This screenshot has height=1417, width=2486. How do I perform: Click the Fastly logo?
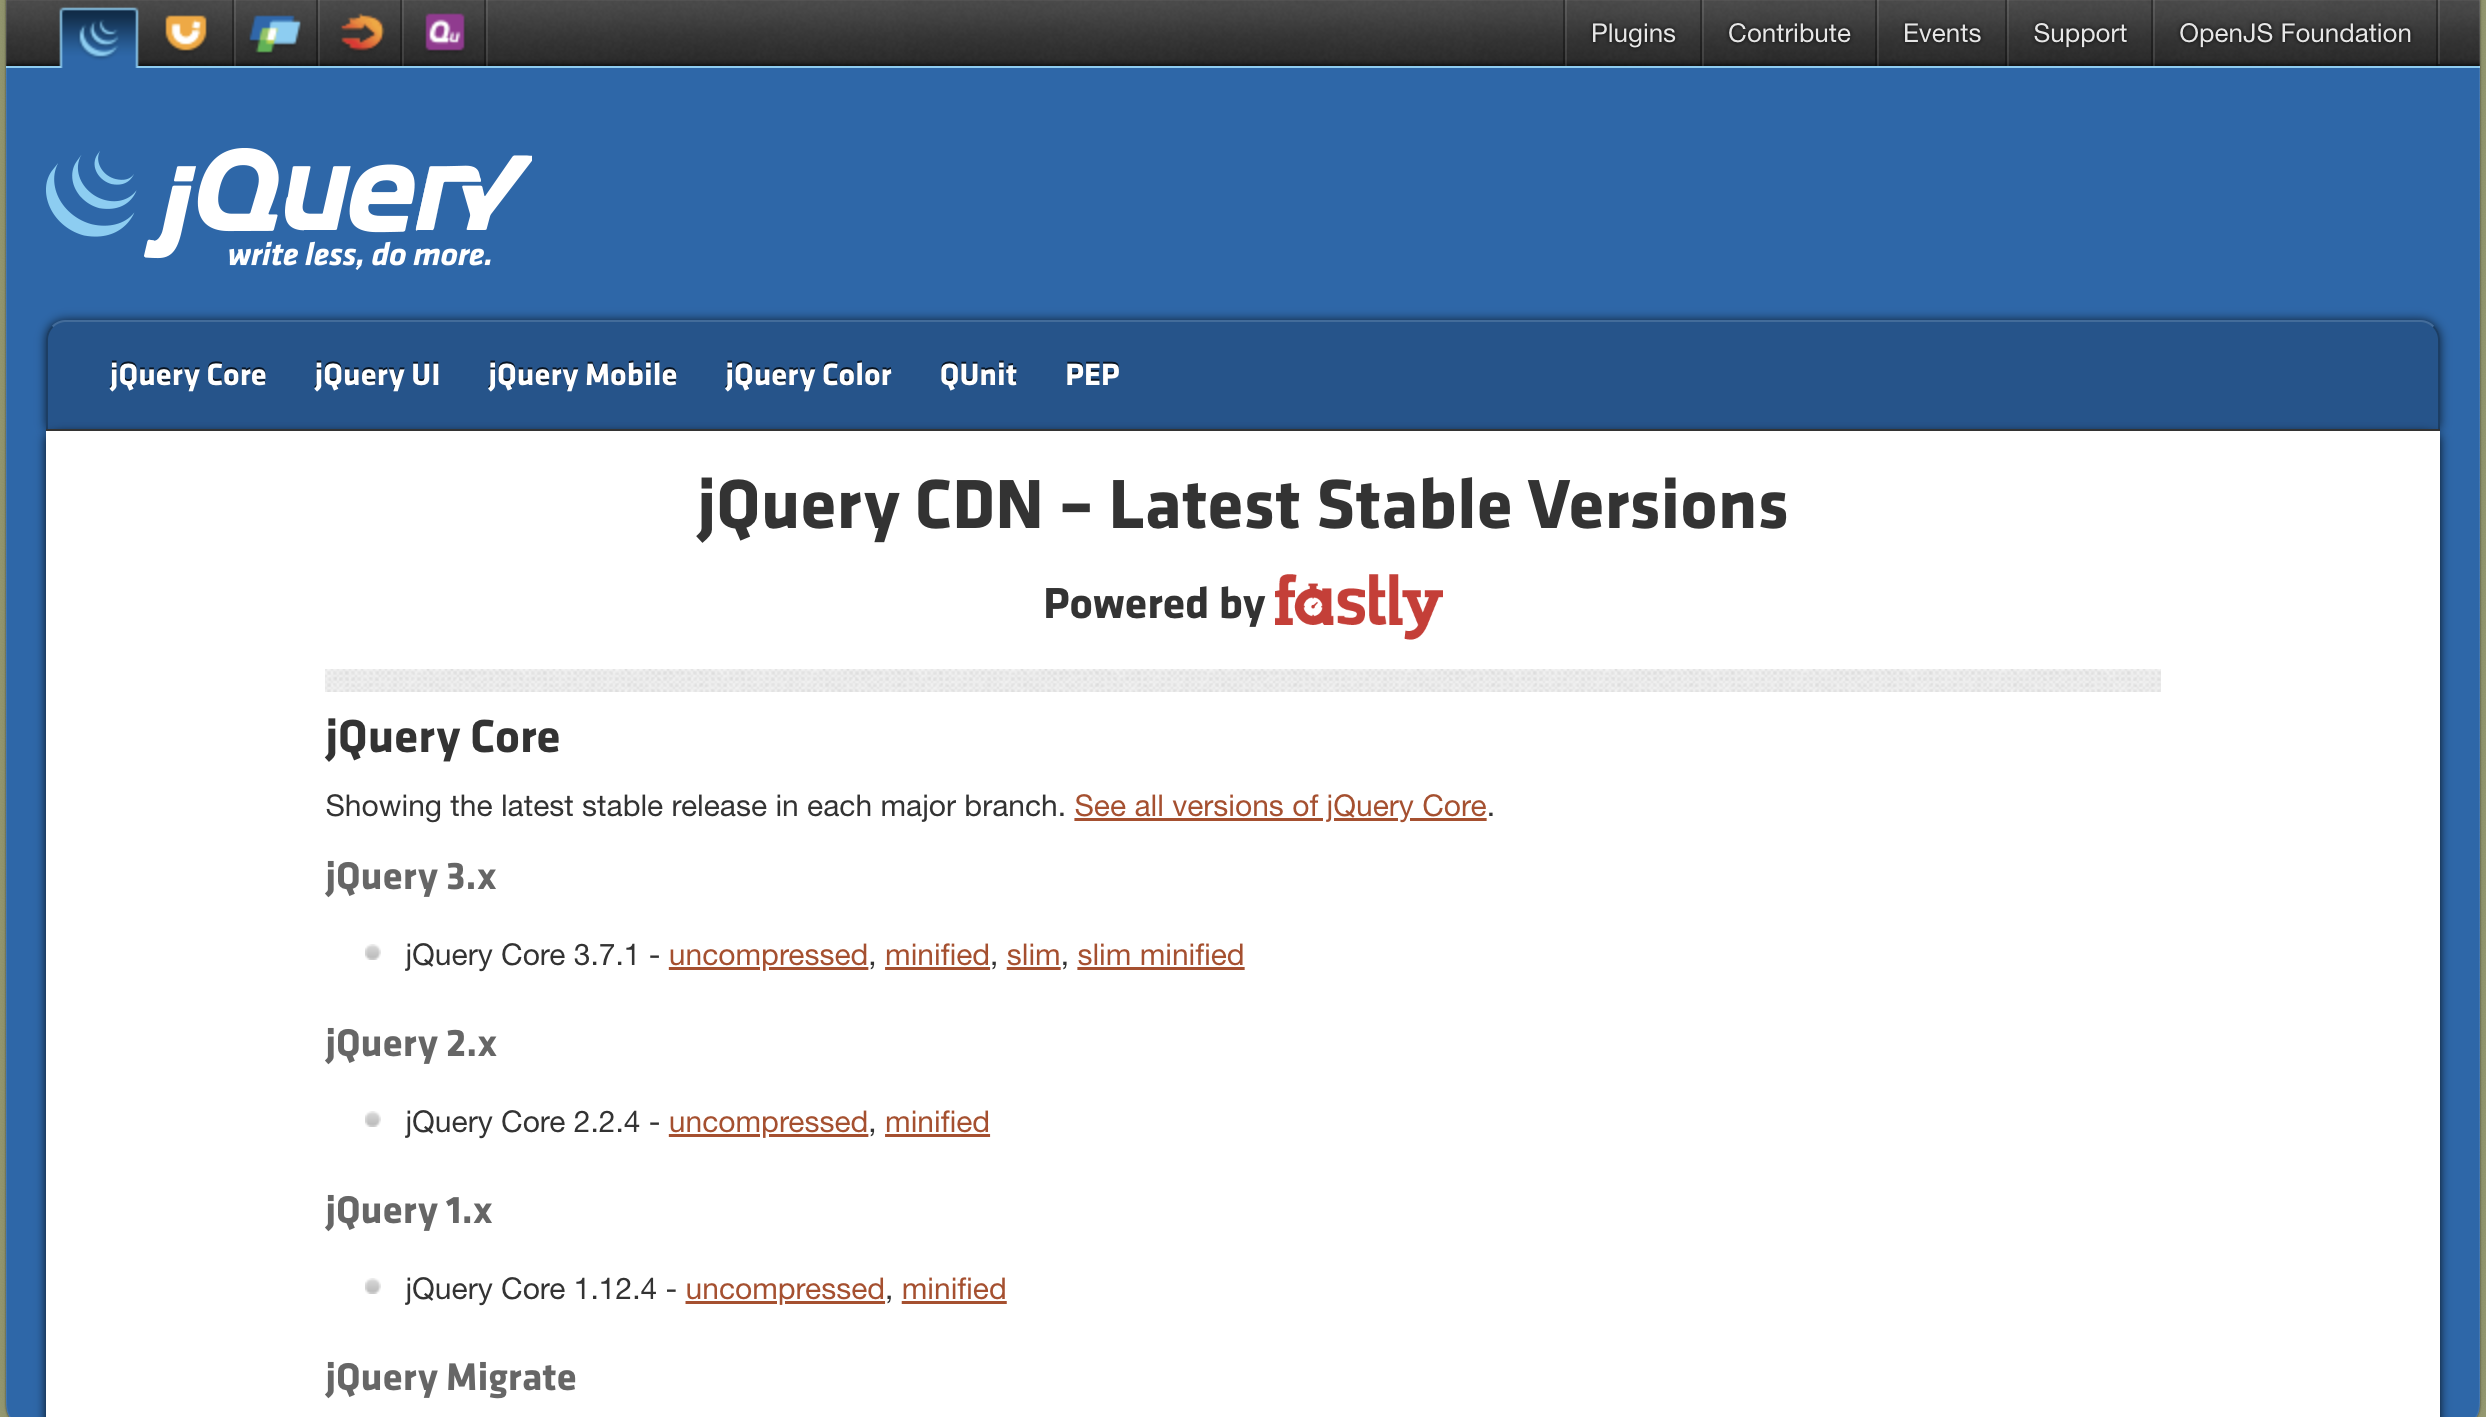tap(1357, 603)
